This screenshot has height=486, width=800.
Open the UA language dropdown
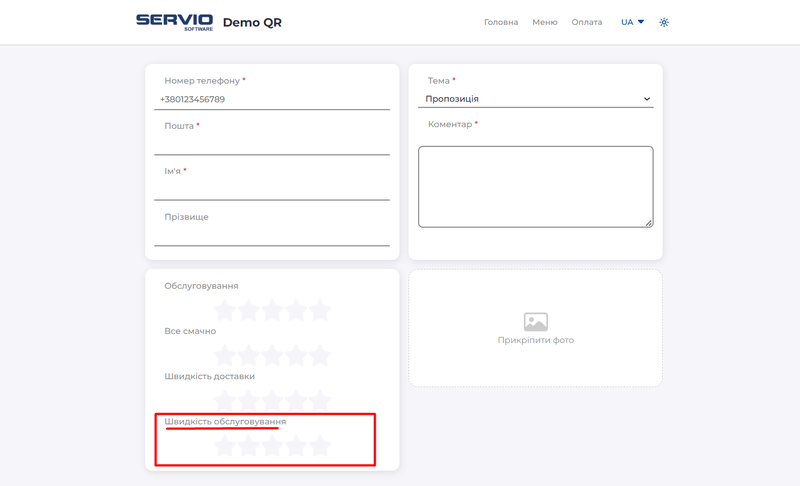point(632,22)
